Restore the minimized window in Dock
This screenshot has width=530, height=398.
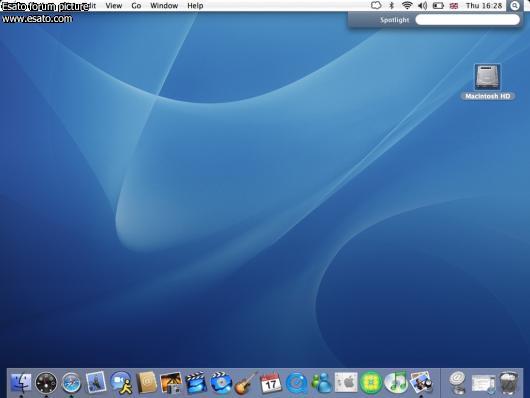click(x=483, y=384)
